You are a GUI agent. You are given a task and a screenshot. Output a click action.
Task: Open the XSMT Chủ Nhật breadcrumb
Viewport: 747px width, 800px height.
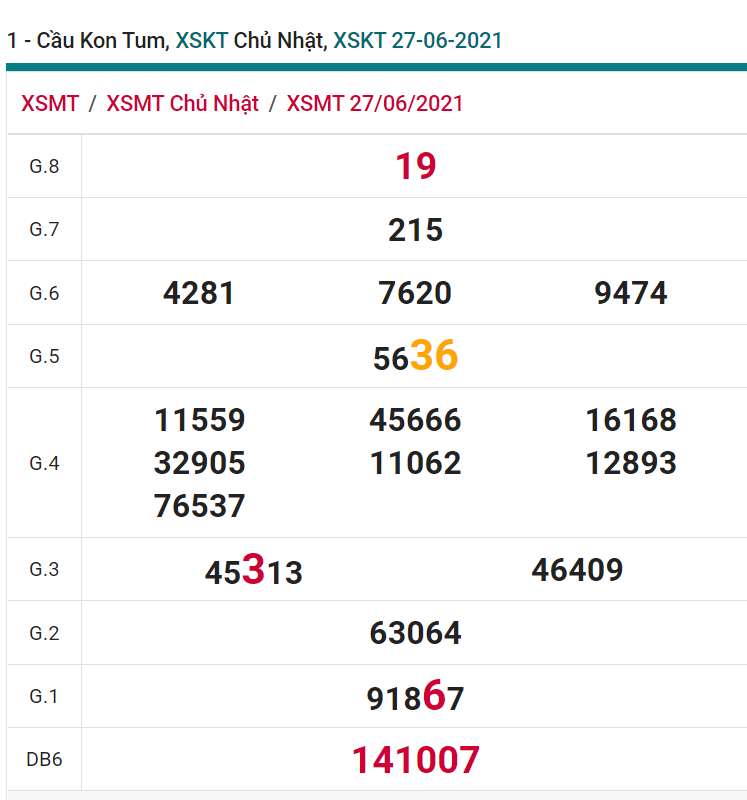click(x=182, y=104)
